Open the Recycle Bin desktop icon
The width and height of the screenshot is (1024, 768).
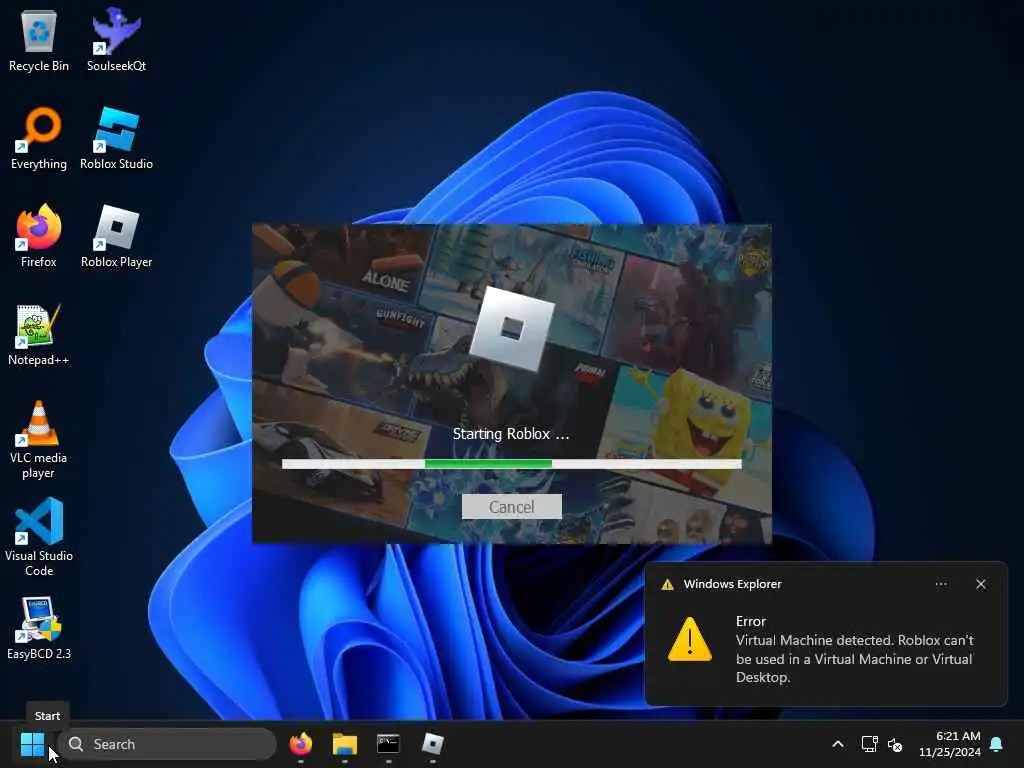pyautogui.click(x=39, y=40)
